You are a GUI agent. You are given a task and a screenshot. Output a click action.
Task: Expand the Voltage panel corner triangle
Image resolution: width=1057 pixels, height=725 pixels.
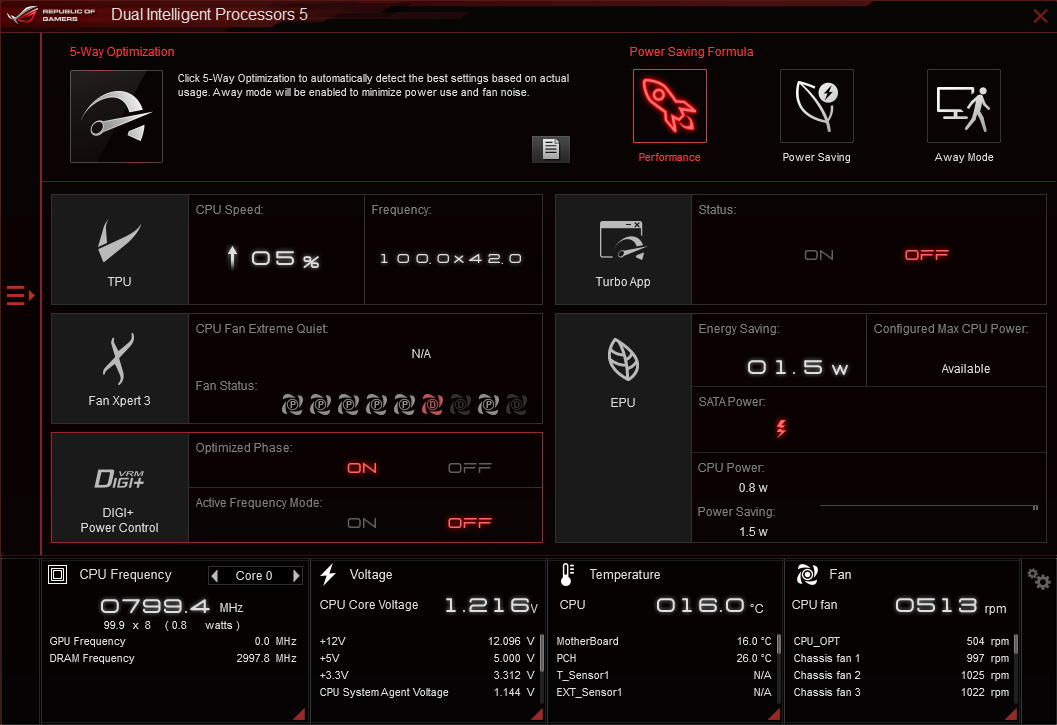[x=537, y=714]
